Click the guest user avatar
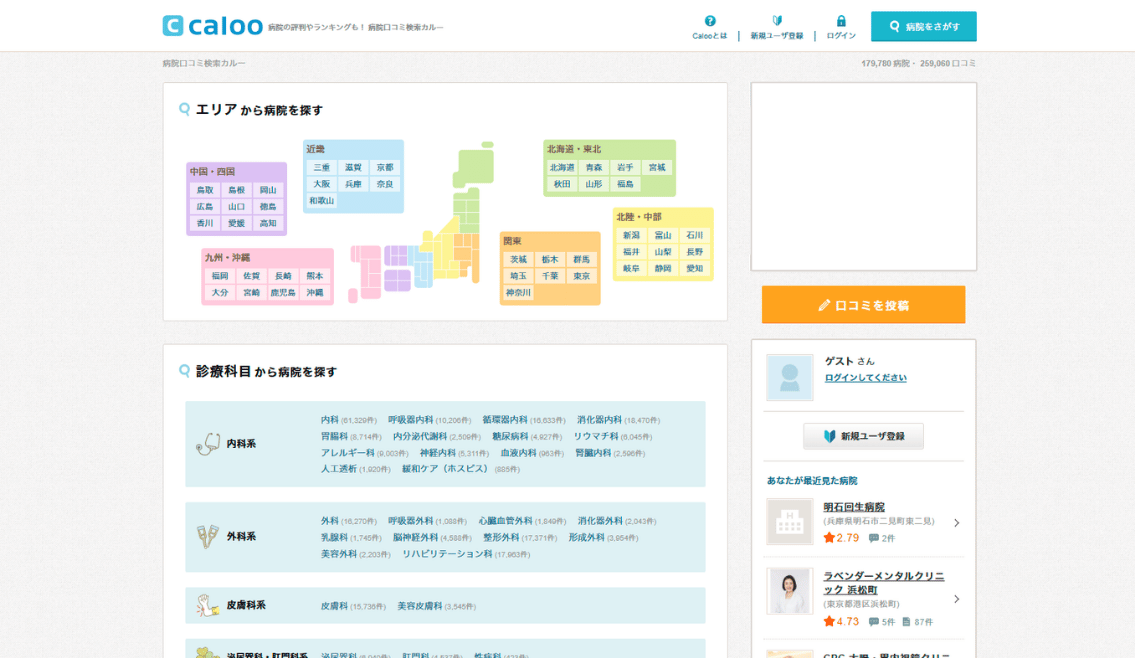The height and width of the screenshot is (658, 1136). point(789,377)
